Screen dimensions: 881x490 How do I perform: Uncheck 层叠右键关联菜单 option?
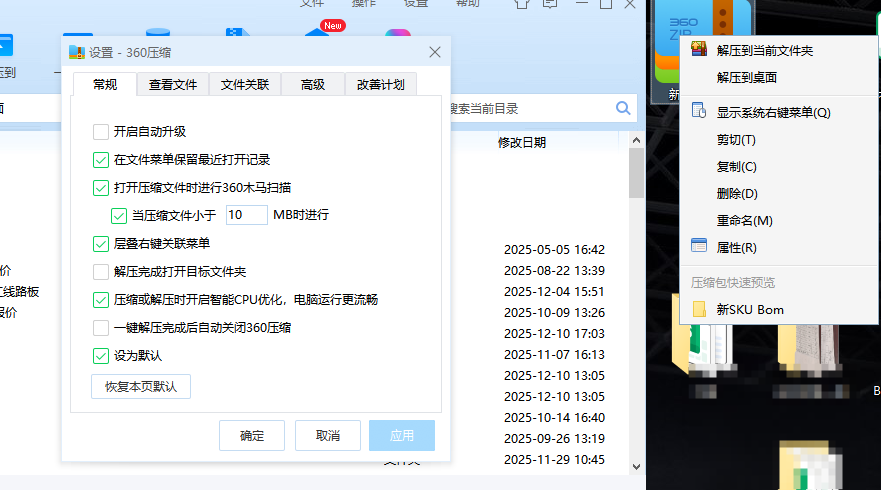[101, 243]
